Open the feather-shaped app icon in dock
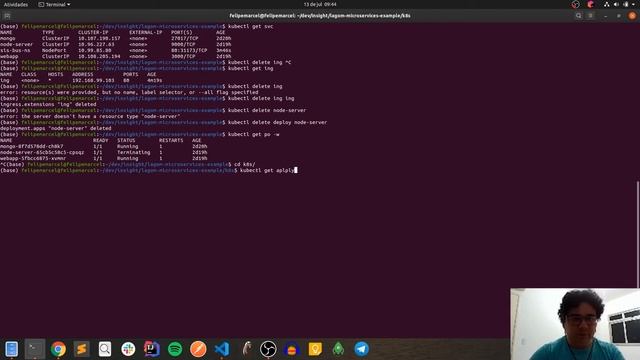The width and height of the screenshot is (640, 360). (x=247, y=349)
